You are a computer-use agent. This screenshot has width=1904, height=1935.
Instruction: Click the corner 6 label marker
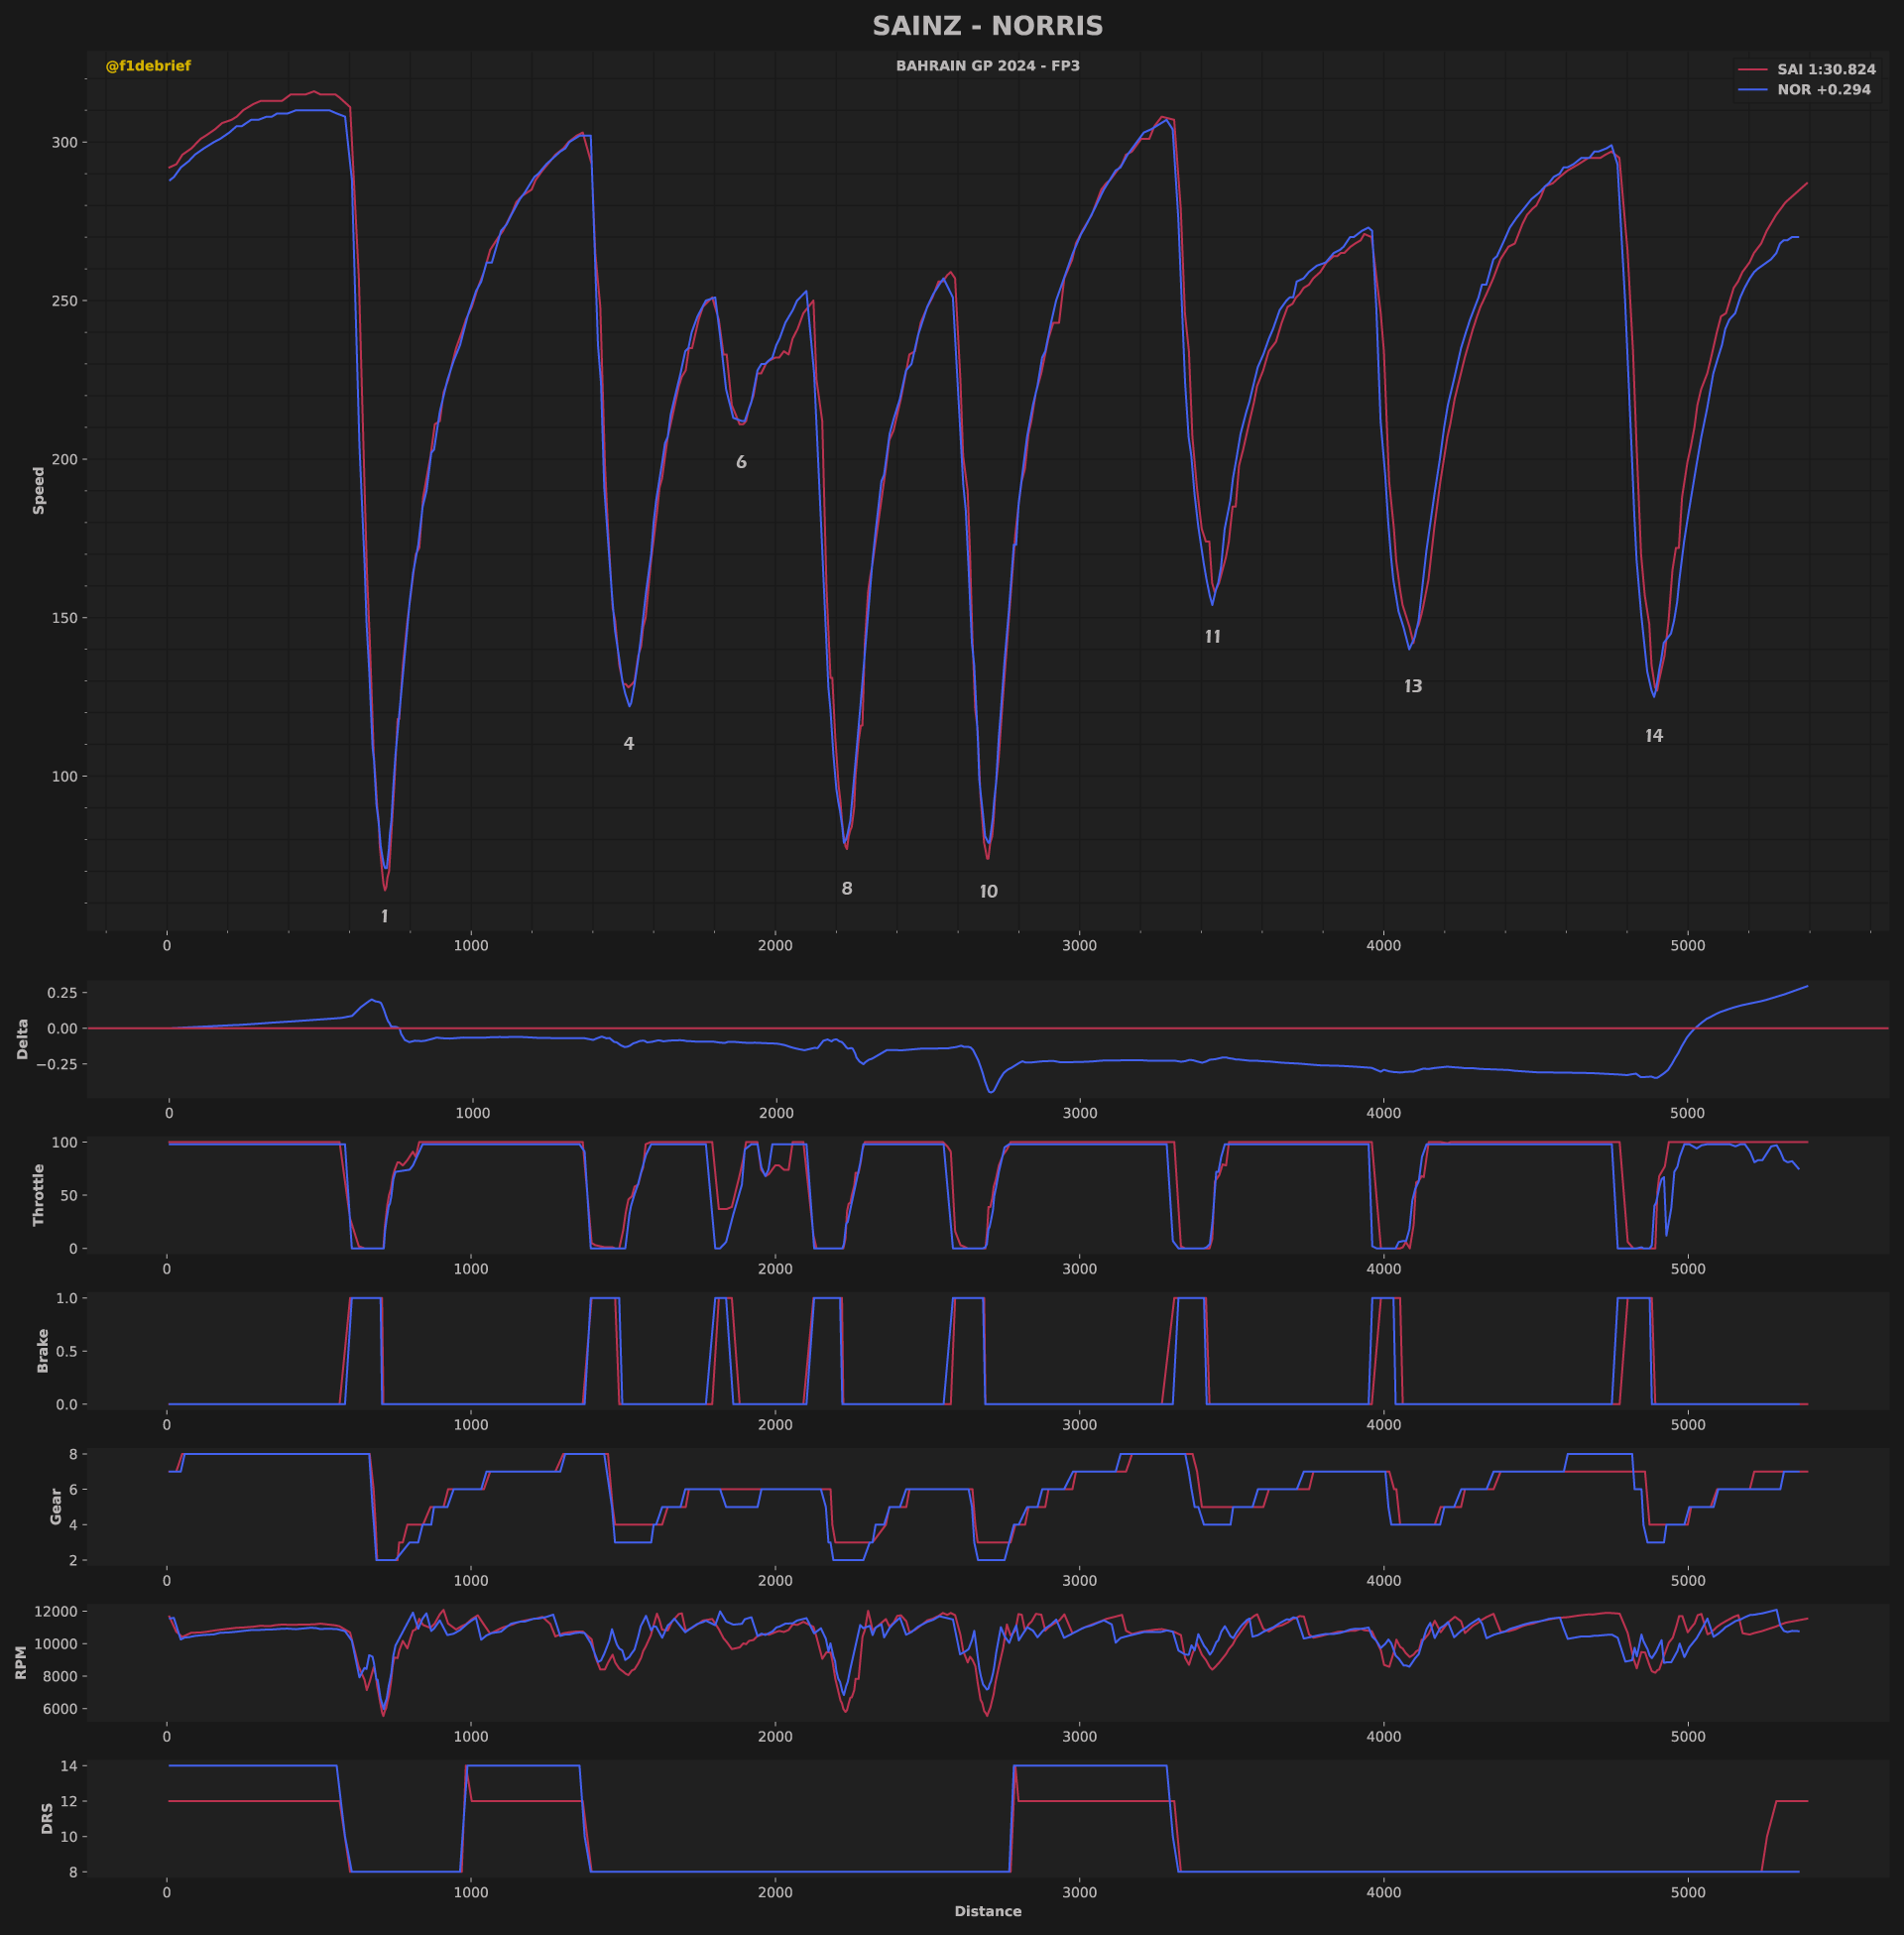tap(741, 462)
